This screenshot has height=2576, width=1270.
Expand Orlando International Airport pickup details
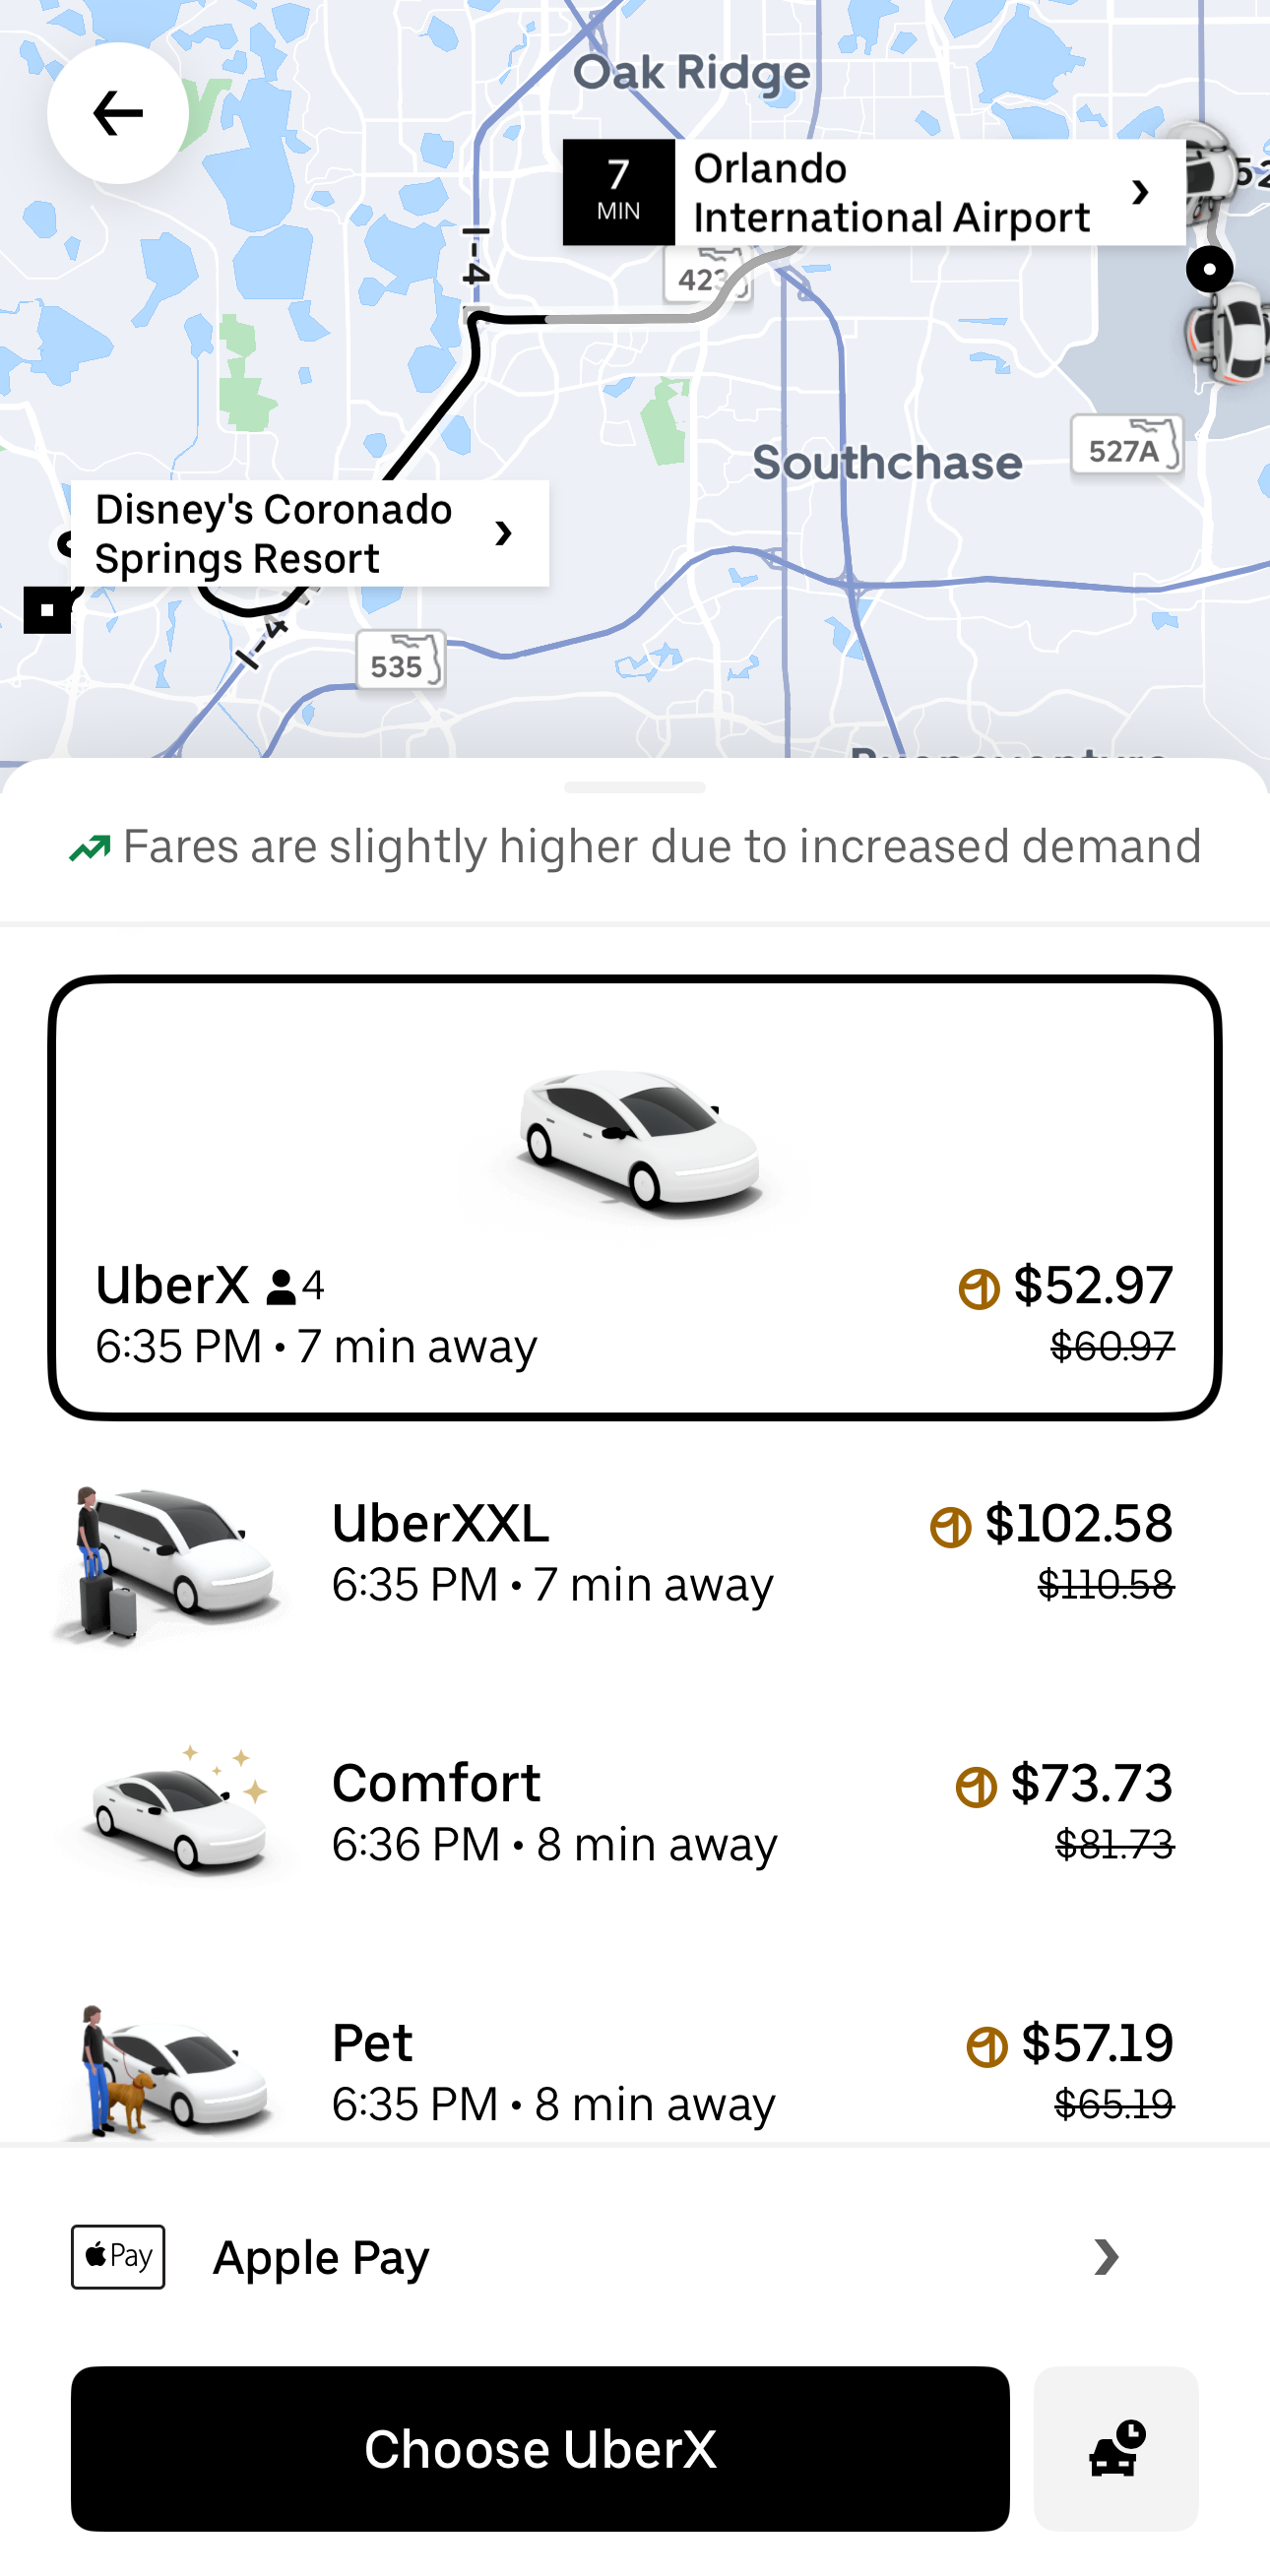tap(1139, 192)
